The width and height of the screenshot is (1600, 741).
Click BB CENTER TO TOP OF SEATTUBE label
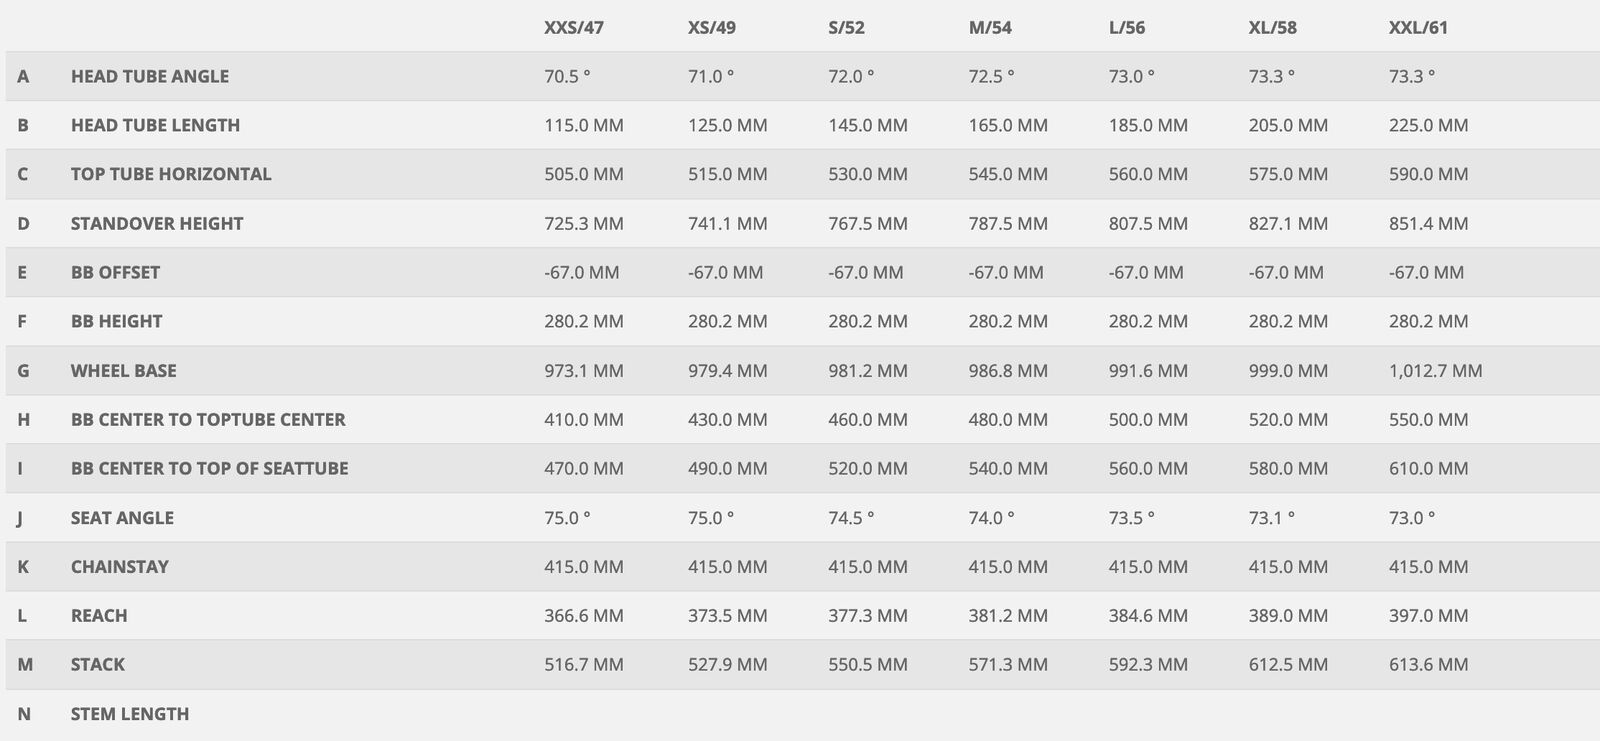(x=209, y=468)
